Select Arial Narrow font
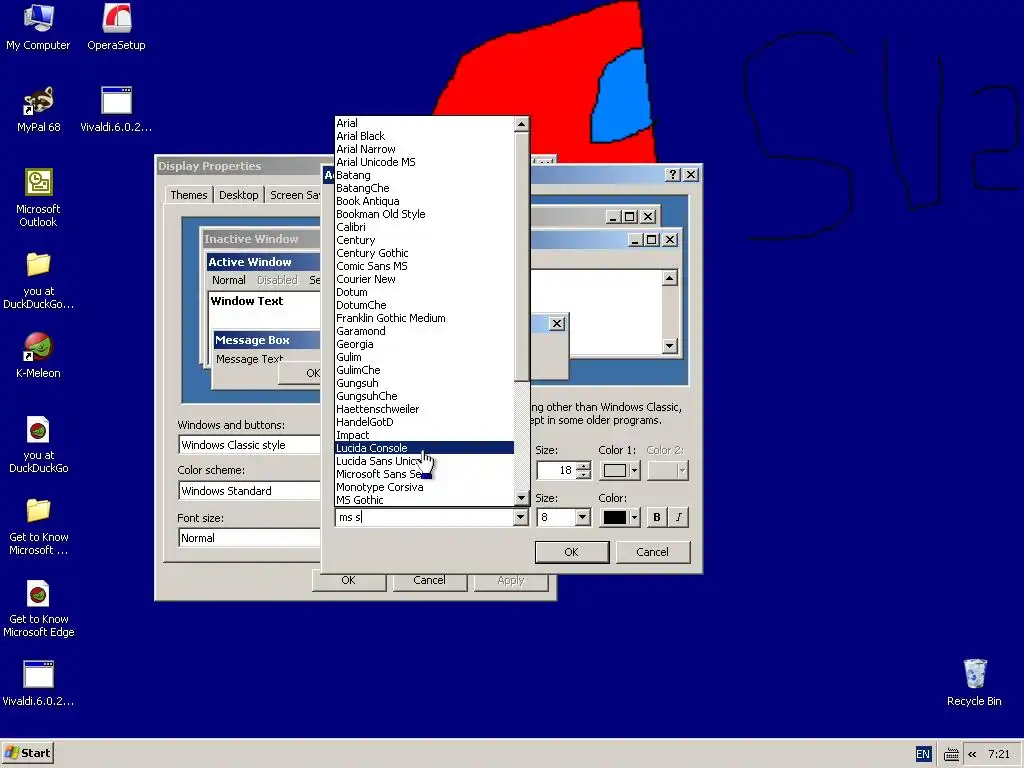 424,149
